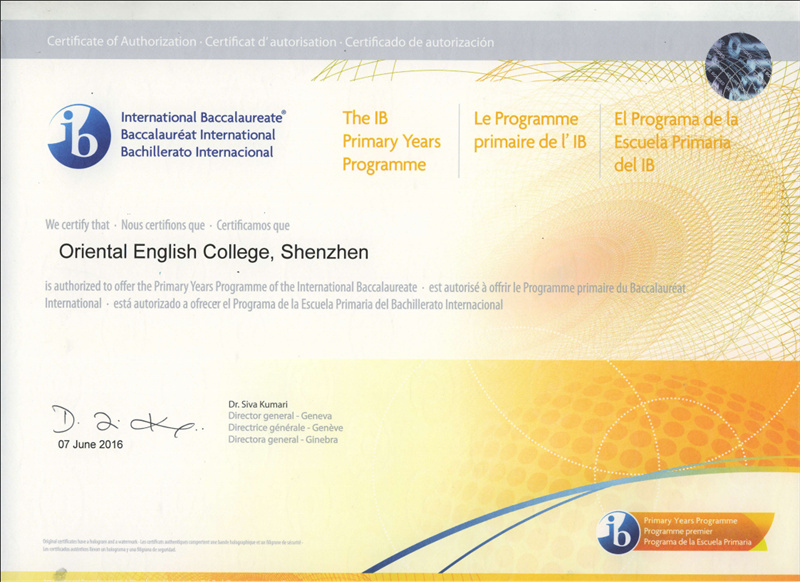Select the 'Certificado de autorización' header text
The image size is (800, 582).
419,42
